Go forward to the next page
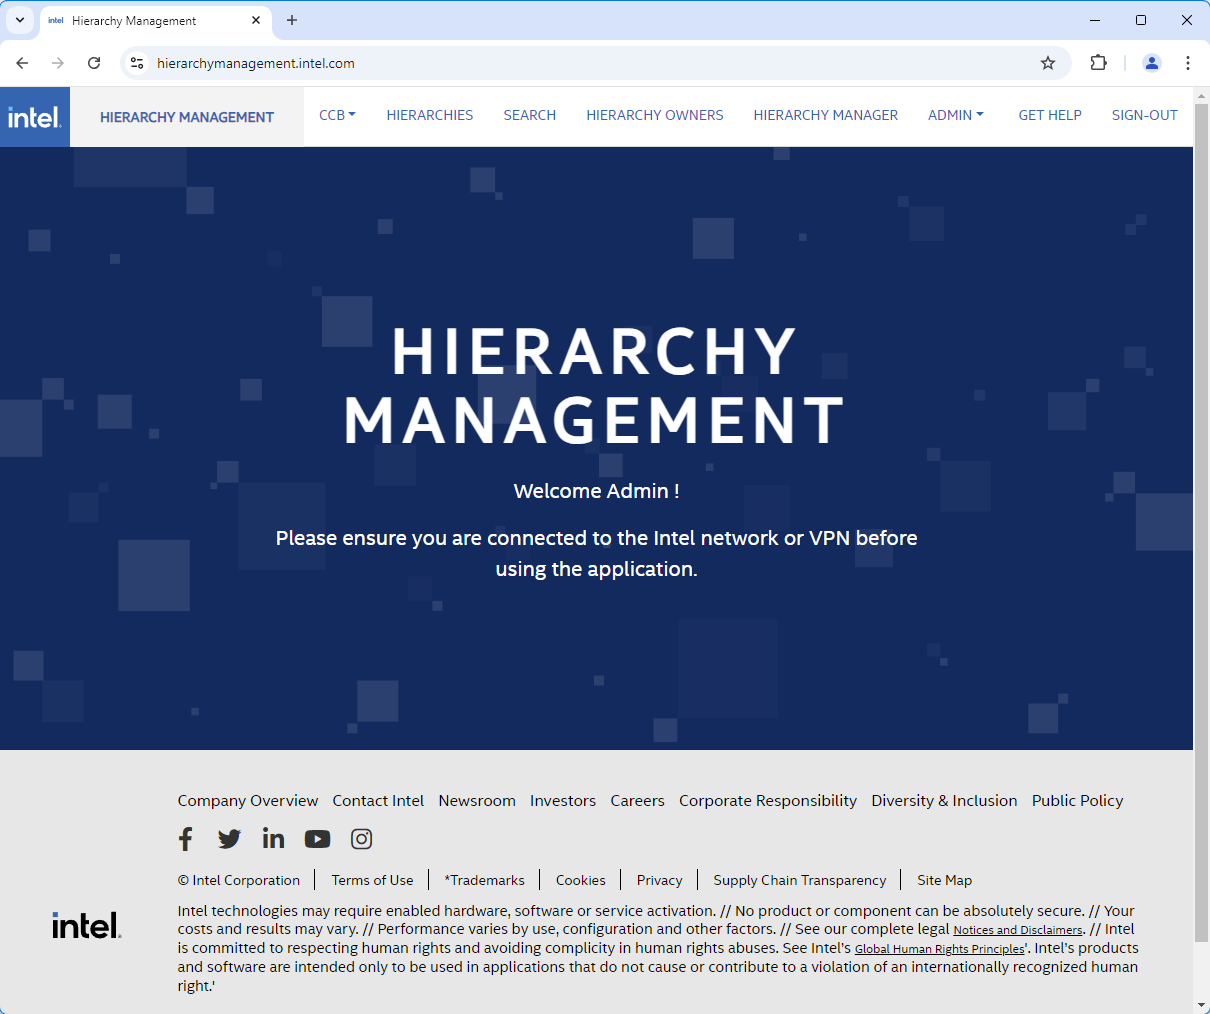Image resolution: width=1210 pixels, height=1014 pixels. pos(58,63)
